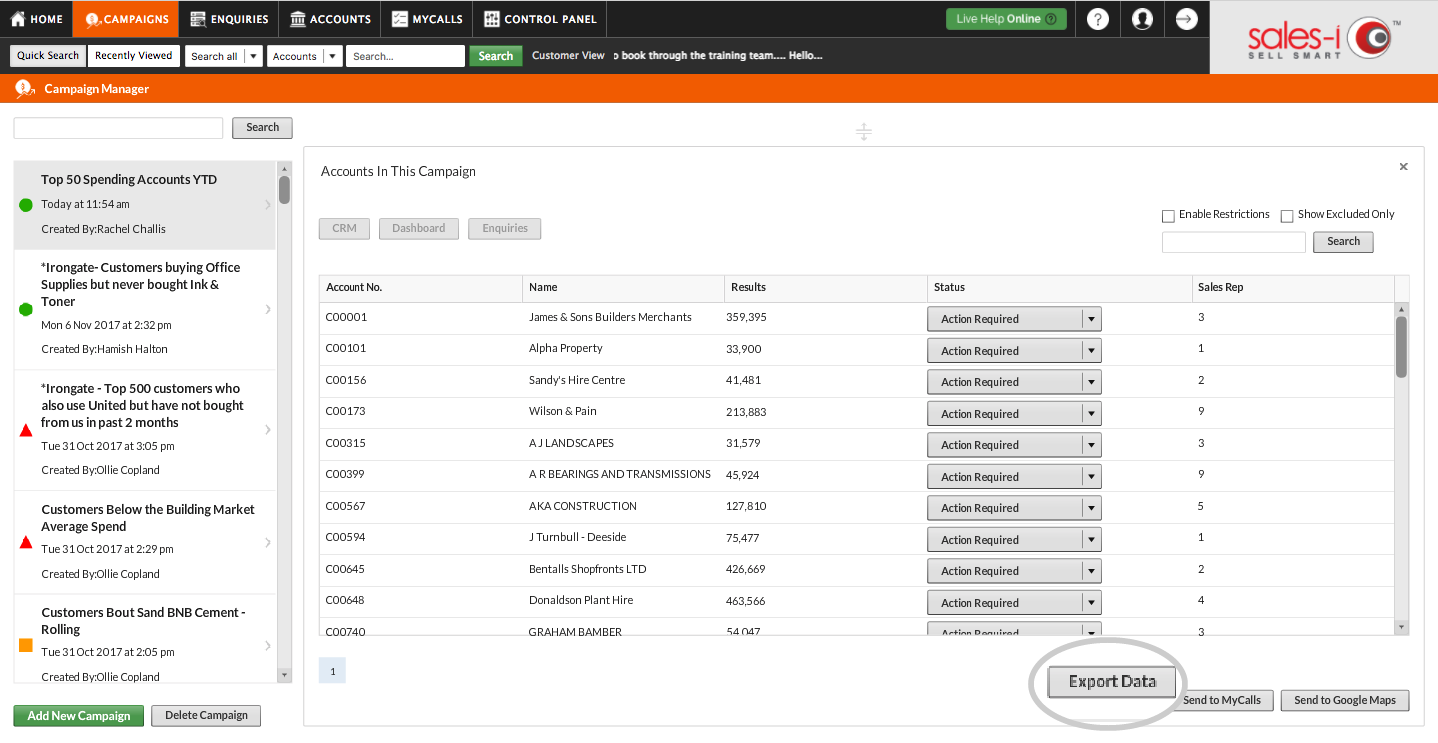The height and width of the screenshot is (743, 1438).
Task: Open the help question mark icon
Action: tap(1098, 19)
